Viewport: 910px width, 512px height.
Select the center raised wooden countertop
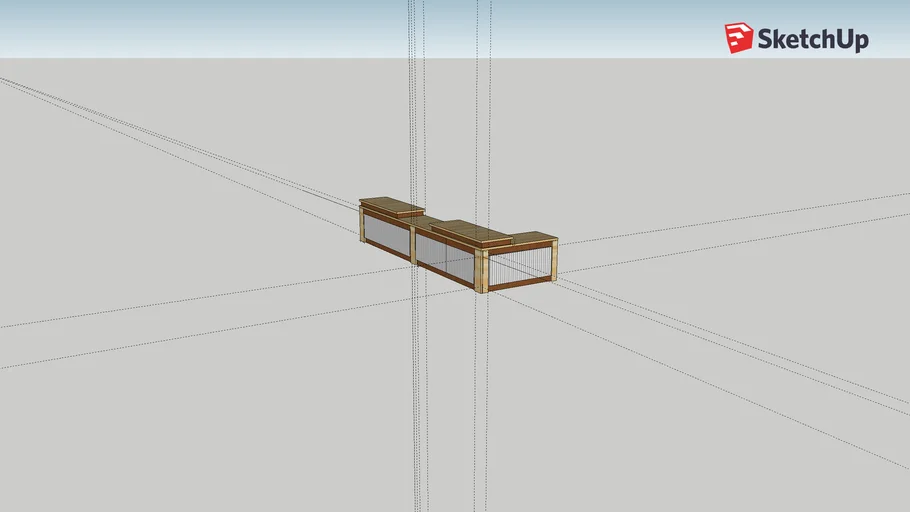click(470, 233)
